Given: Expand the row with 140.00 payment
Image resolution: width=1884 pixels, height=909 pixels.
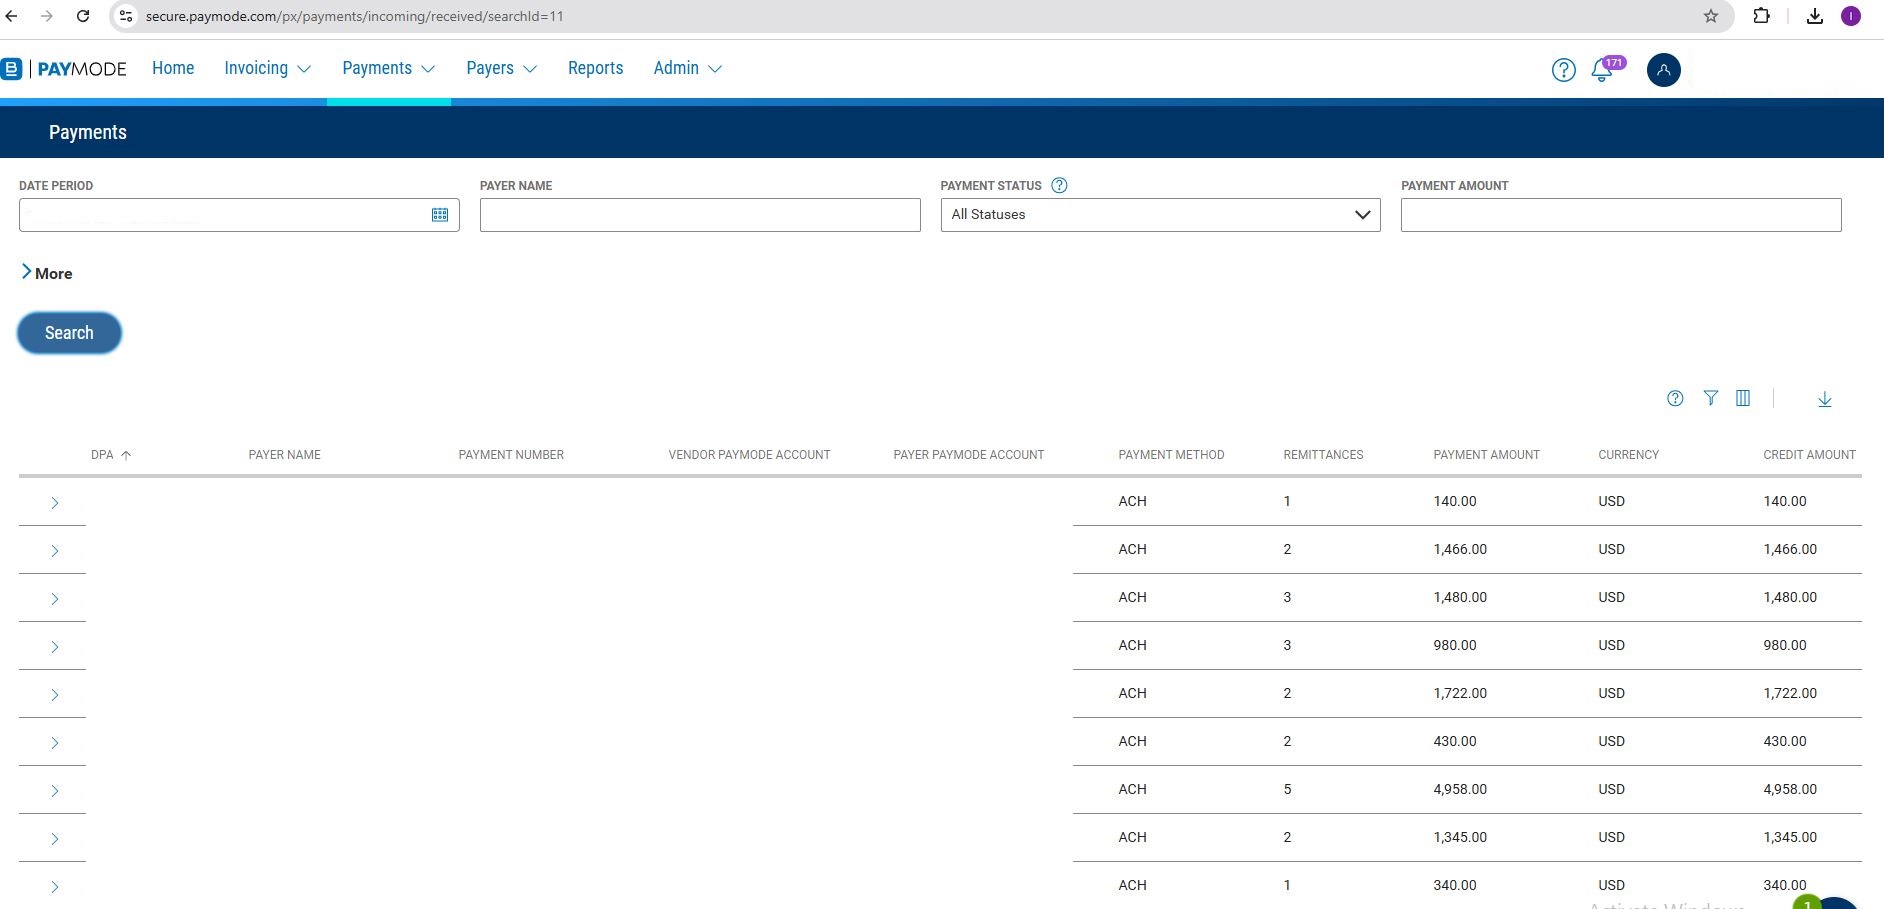Looking at the screenshot, I should (x=54, y=503).
